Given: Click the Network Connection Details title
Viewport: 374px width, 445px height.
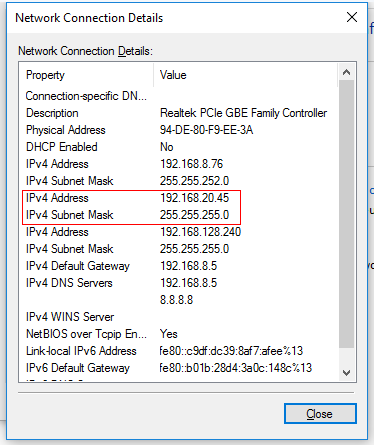Looking at the screenshot, I should pyautogui.click(x=89, y=18).
